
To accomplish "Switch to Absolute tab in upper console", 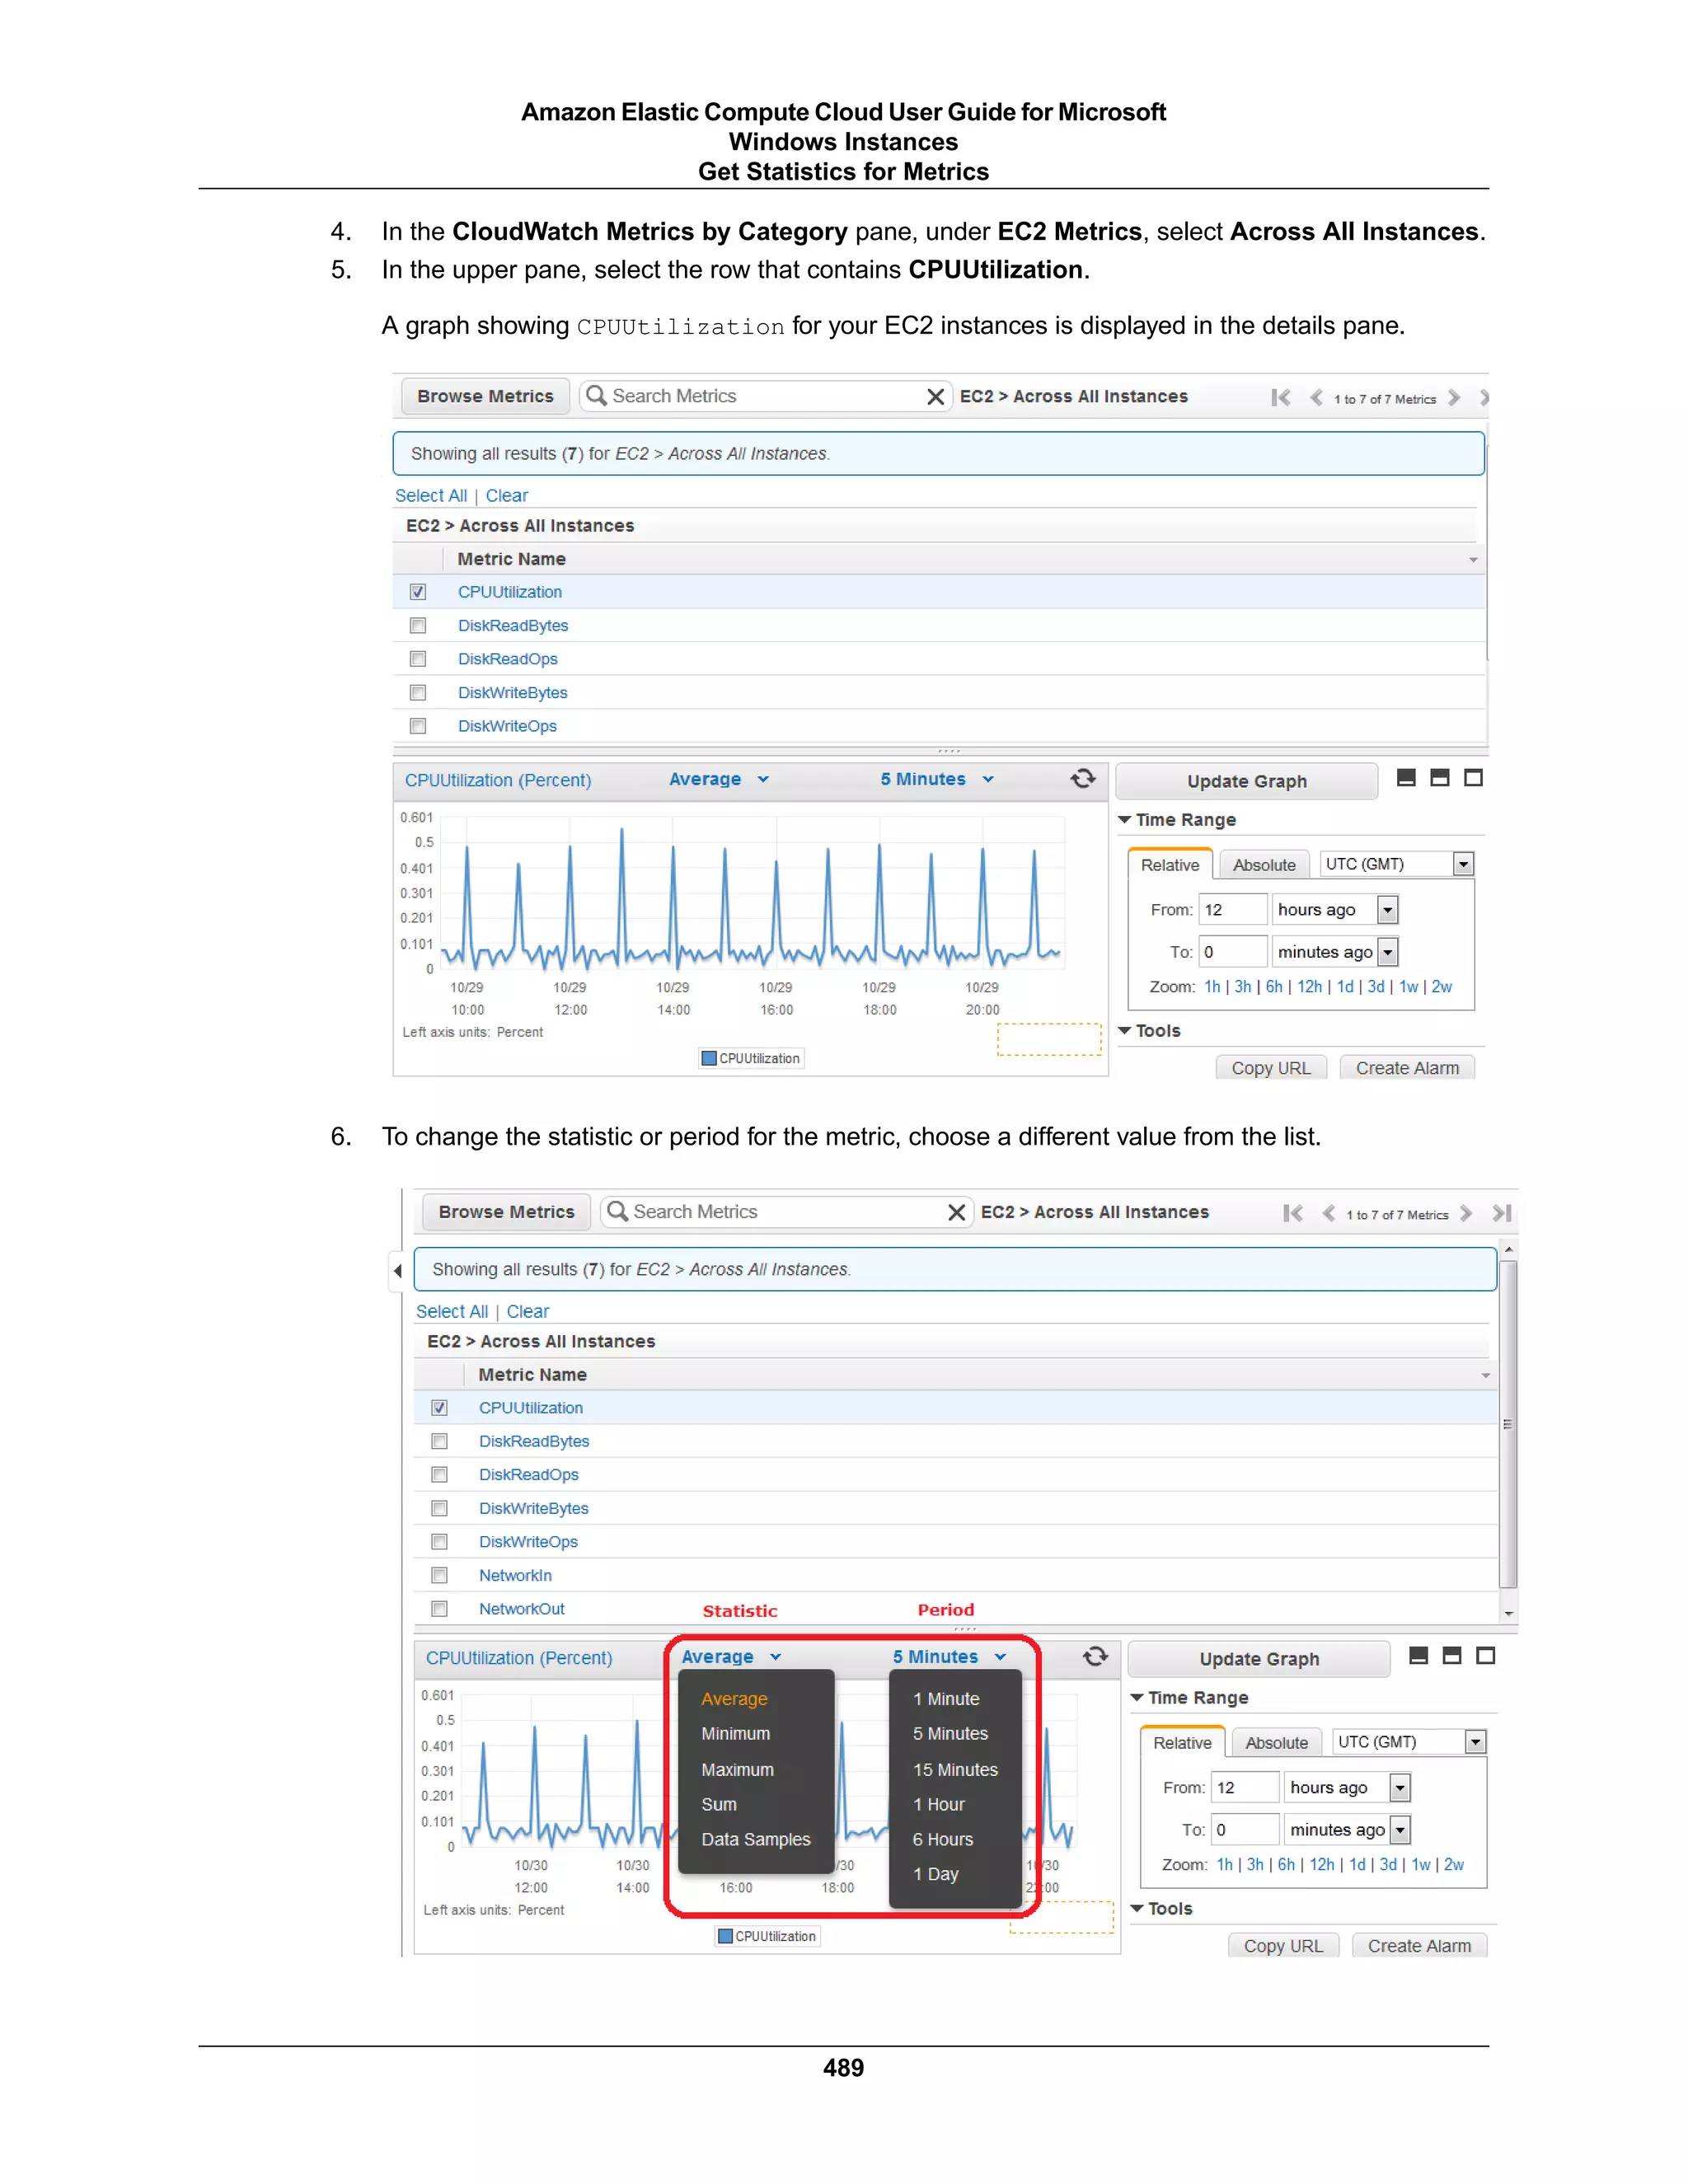I will tap(1264, 865).
